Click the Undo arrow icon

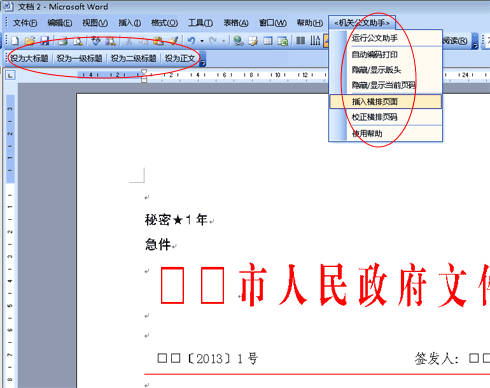(x=191, y=41)
